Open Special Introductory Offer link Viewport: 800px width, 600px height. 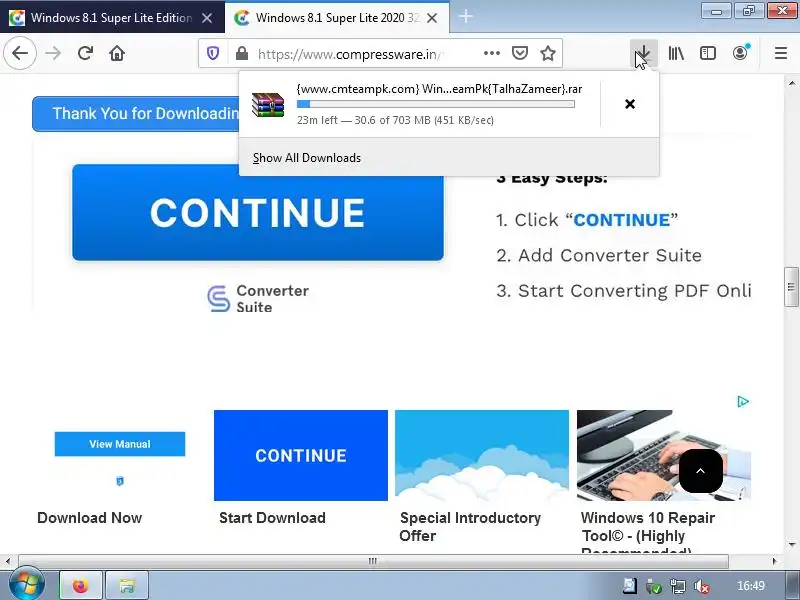pyautogui.click(x=470, y=527)
